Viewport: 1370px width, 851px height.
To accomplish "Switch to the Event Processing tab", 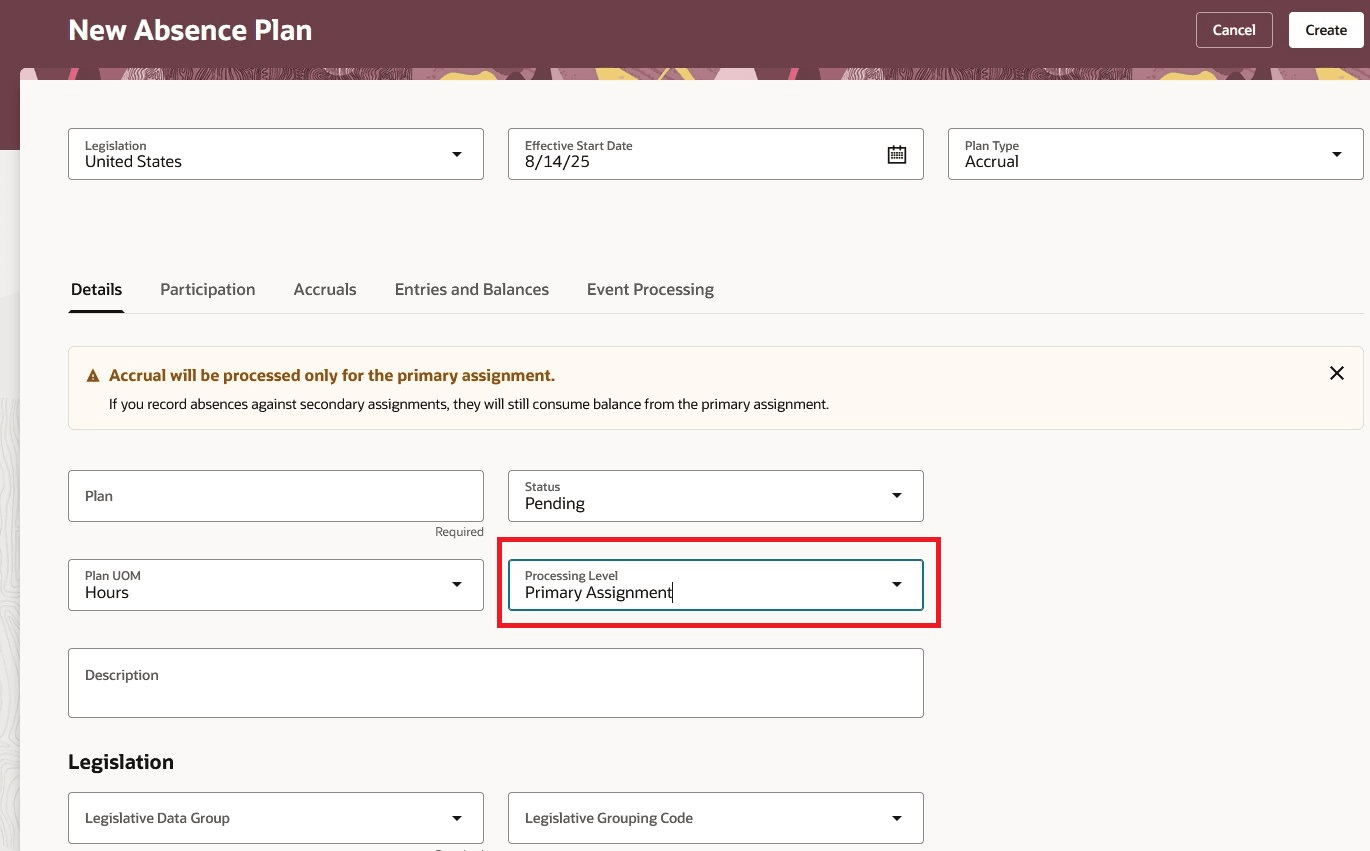I will 650,289.
